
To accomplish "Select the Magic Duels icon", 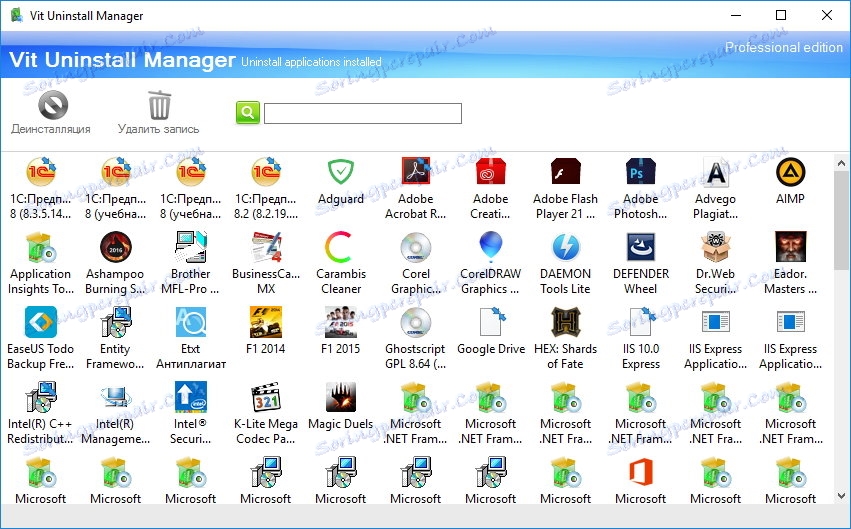I will (x=340, y=397).
